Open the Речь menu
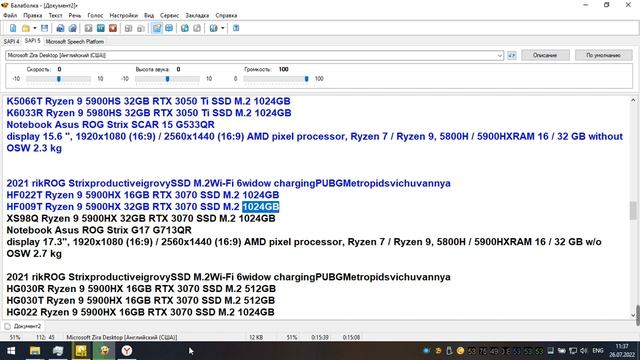Screen dimensions: 640x360 tap(75, 16)
